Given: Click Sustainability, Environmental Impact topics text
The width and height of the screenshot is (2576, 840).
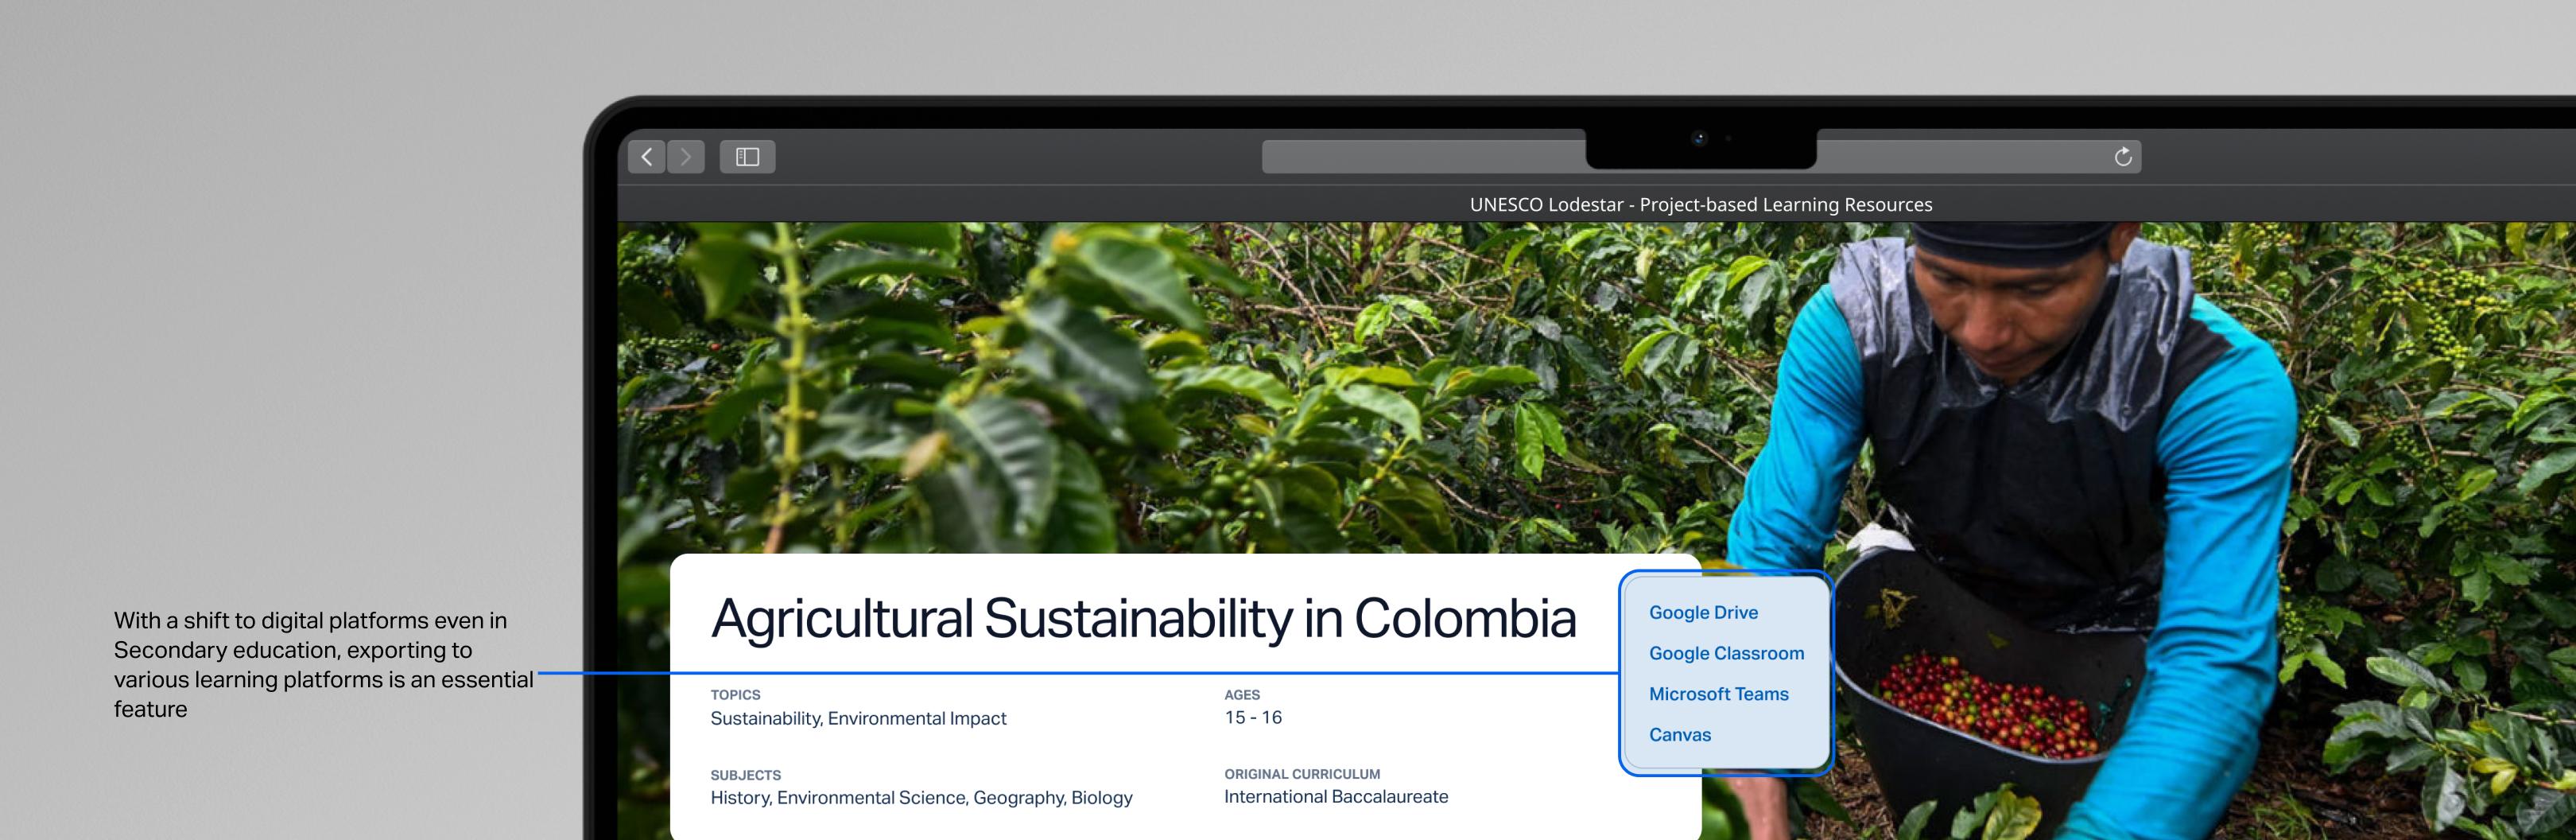Looking at the screenshot, I should (858, 719).
